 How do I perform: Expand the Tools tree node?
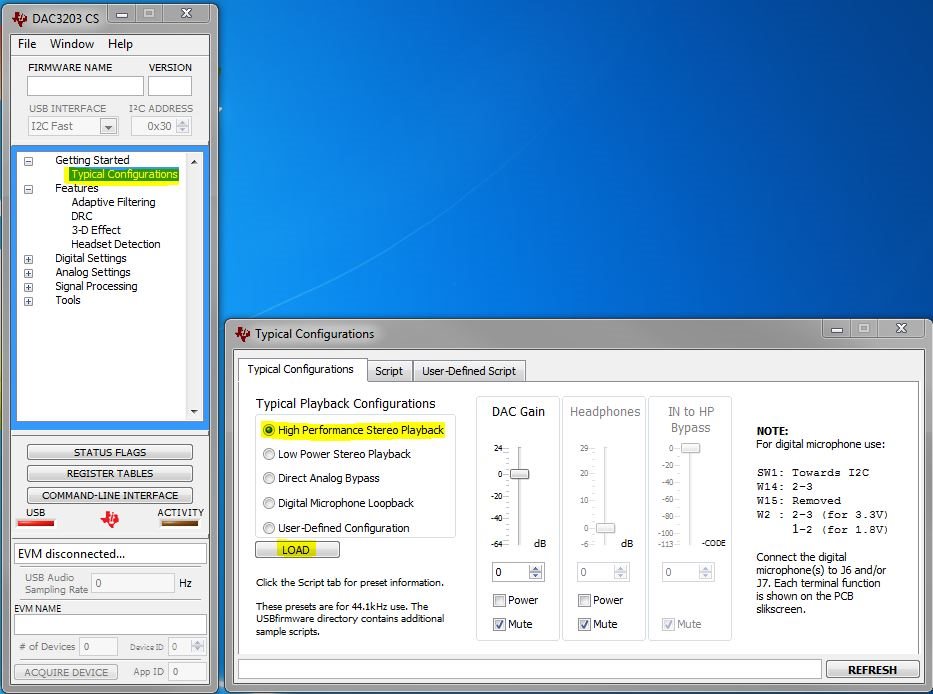tap(28, 301)
